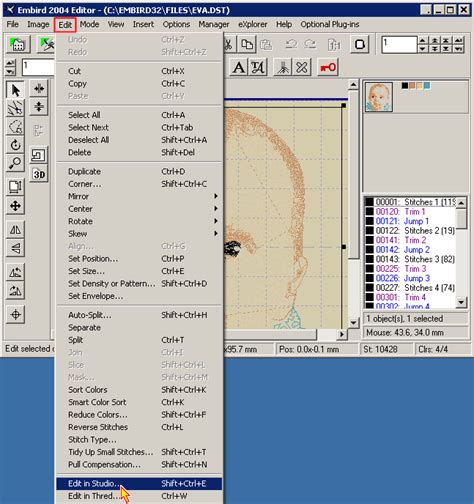Select list row 00121: Jump 1
The height and width of the screenshot is (504, 474).
coord(410,221)
